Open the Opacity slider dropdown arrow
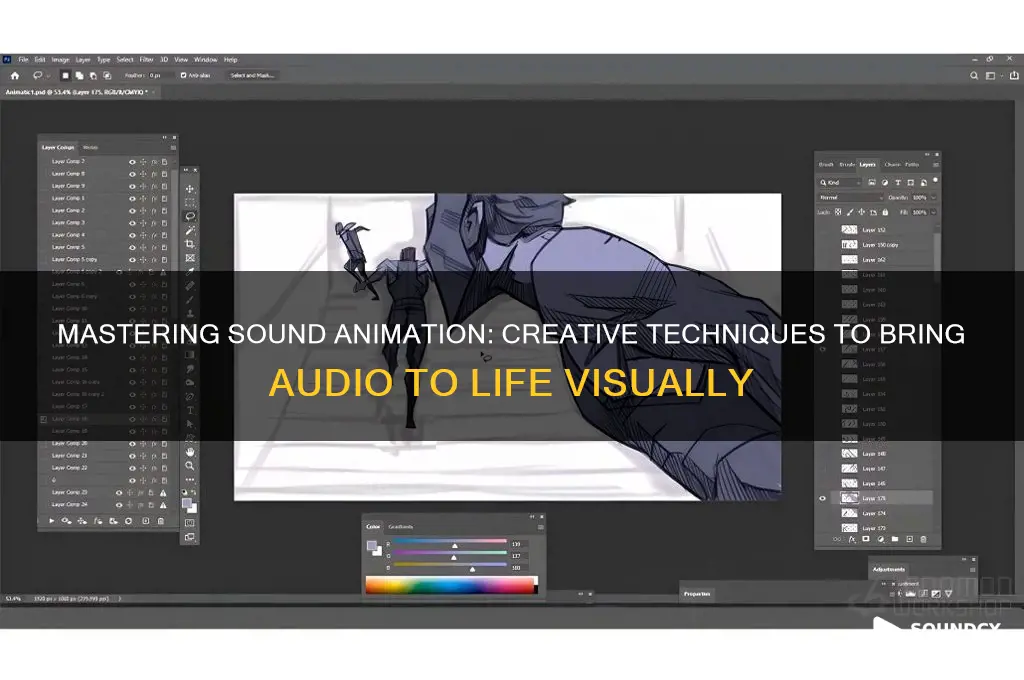Image resolution: width=1024 pixels, height=680 pixels. [934, 197]
